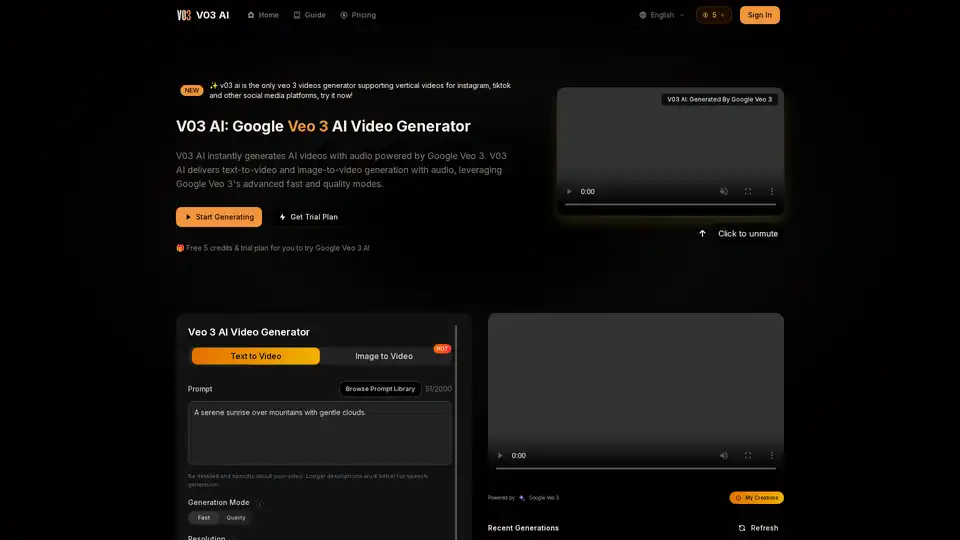
Task: Play the top hero video
Action: [x=569, y=191]
